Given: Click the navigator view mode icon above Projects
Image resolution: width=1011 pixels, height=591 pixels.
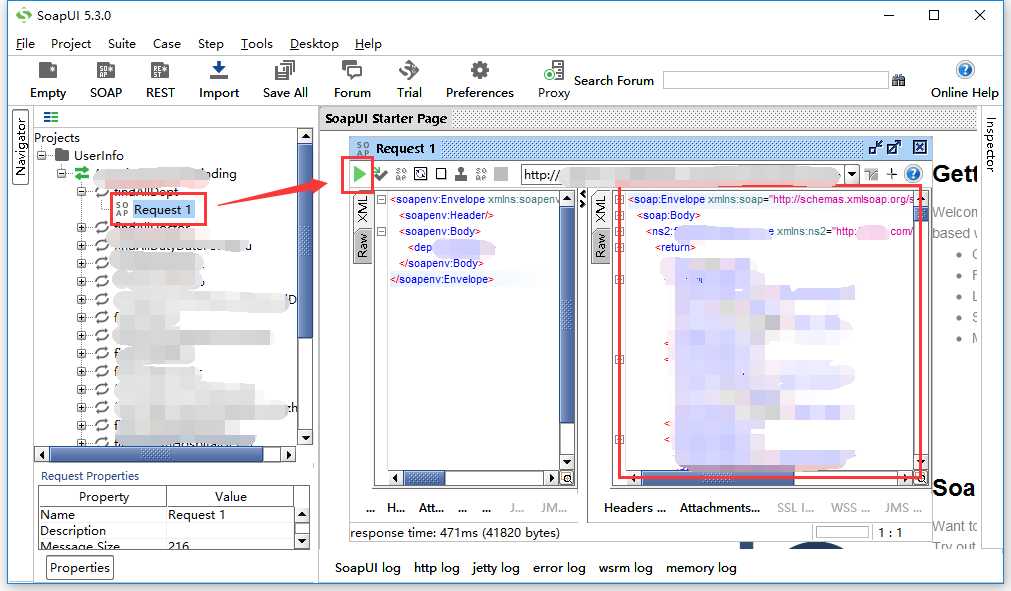Looking at the screenshot, I should (51, 117).
